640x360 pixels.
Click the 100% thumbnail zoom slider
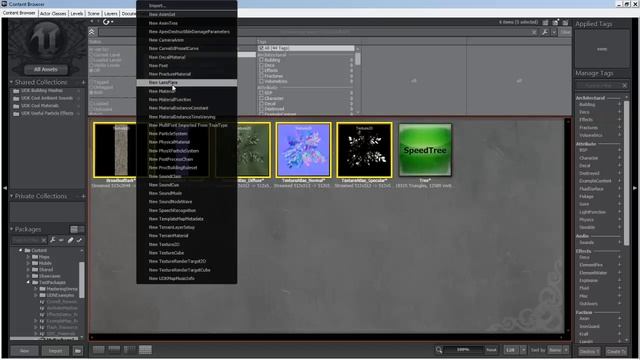[x=463, y=350]
